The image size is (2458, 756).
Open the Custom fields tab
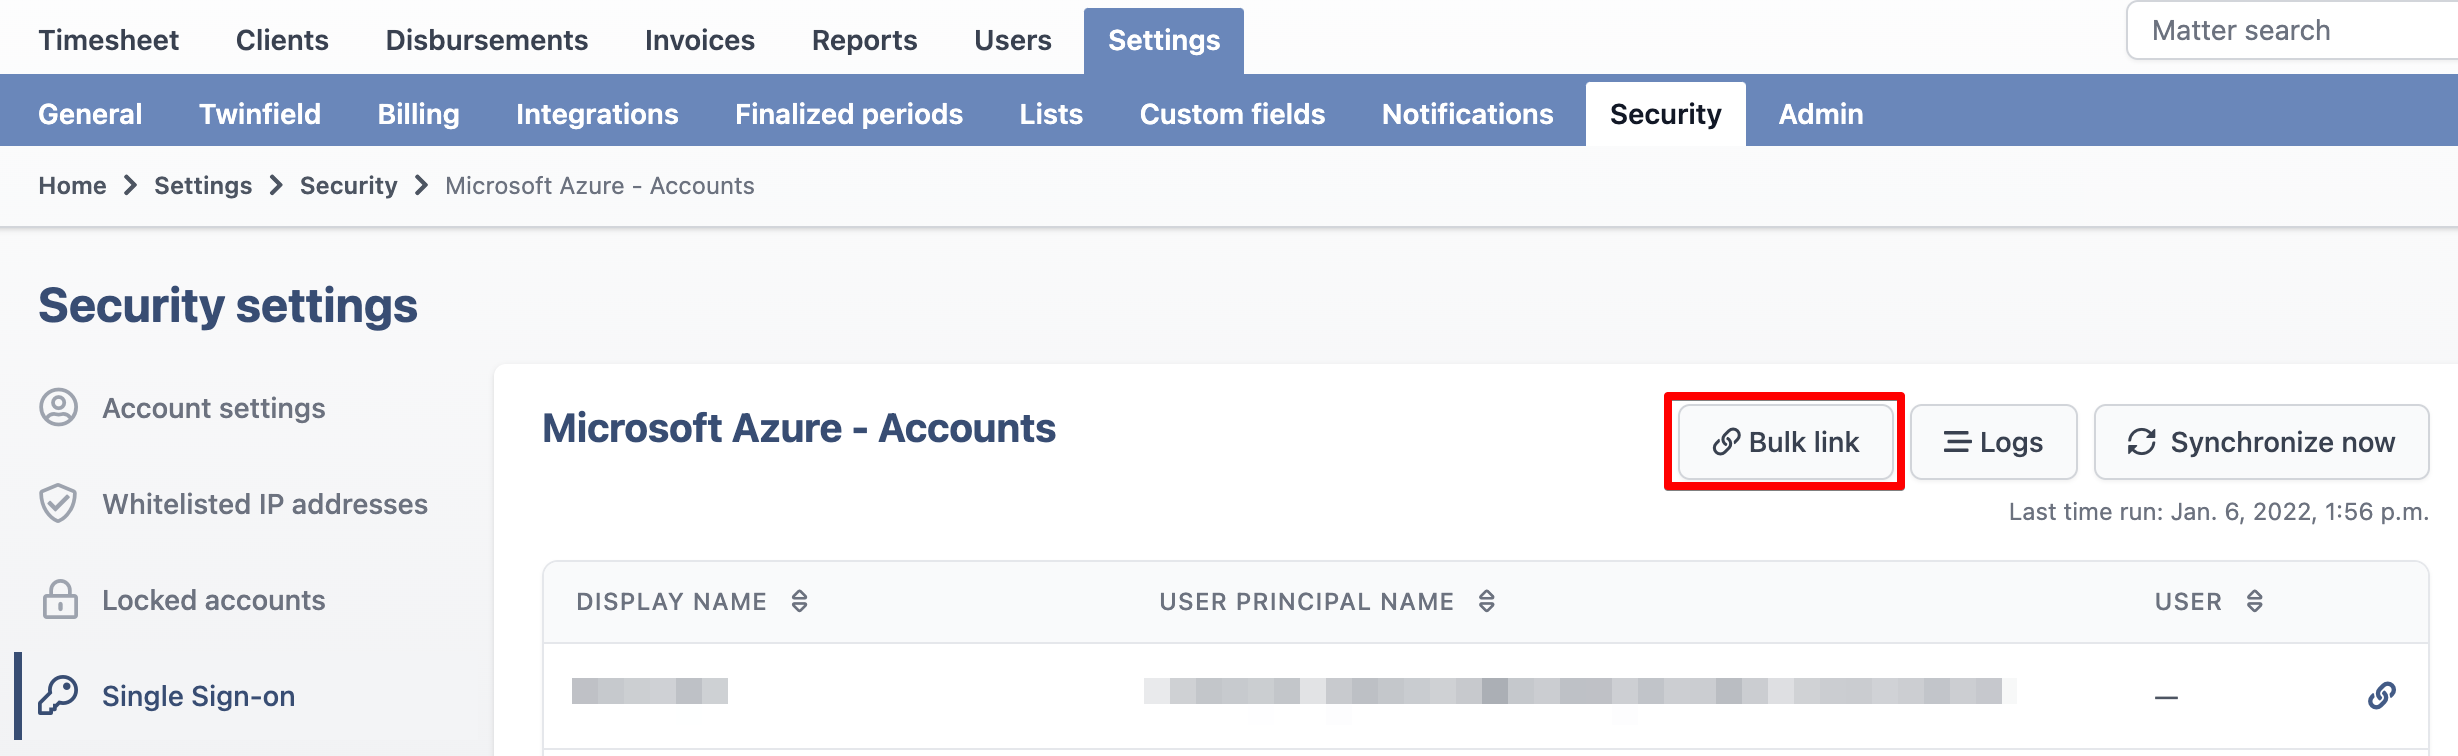coord(1232,114)
